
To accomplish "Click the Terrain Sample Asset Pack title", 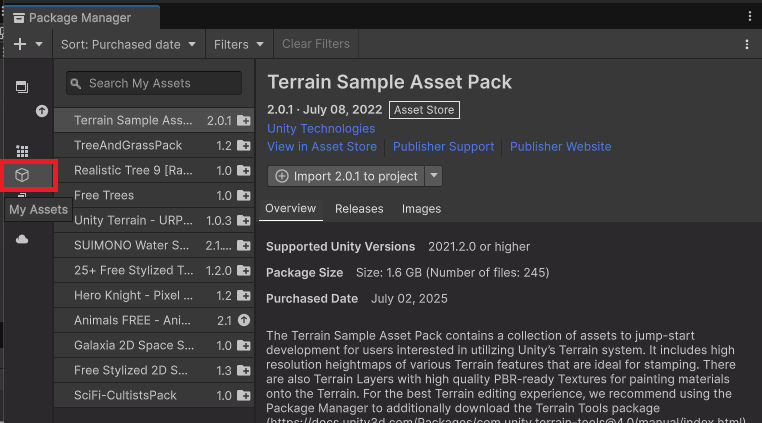I will pos(389,82).
